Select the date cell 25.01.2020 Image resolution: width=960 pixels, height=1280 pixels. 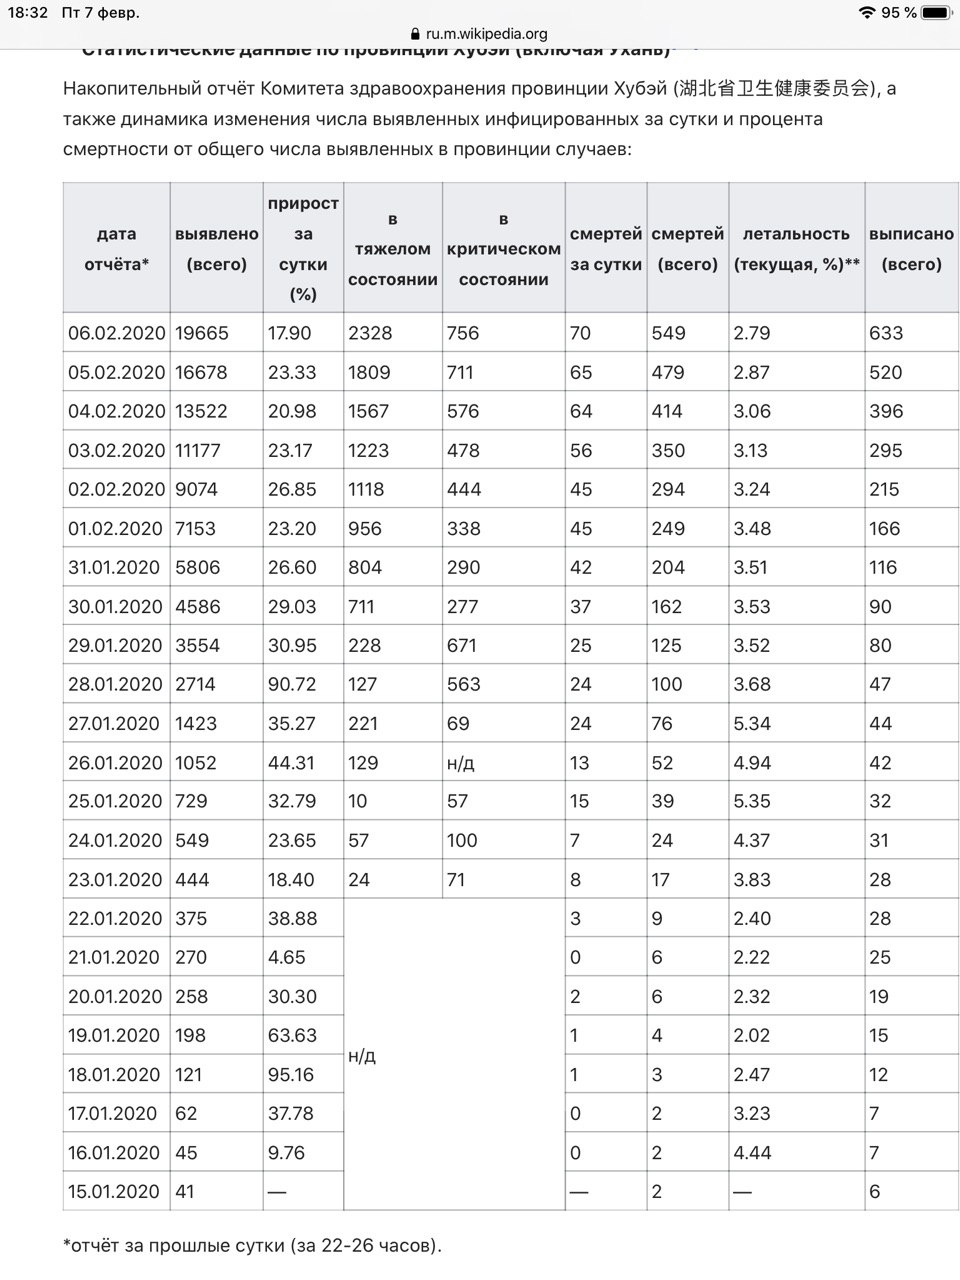click(x=115, y=801)
